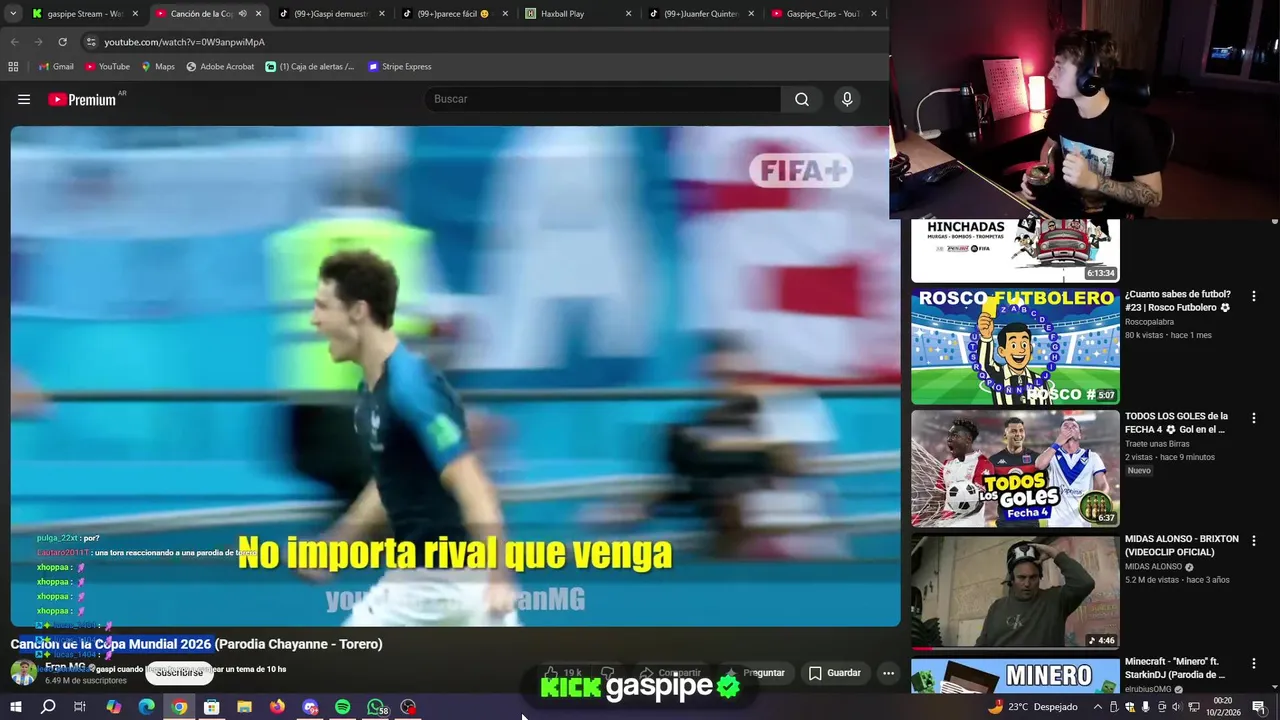Image resolution: width=1280 pixels, height=720 pixels.
Task: Click Traete unas Birras channel name
Action: pos(1158,444)
